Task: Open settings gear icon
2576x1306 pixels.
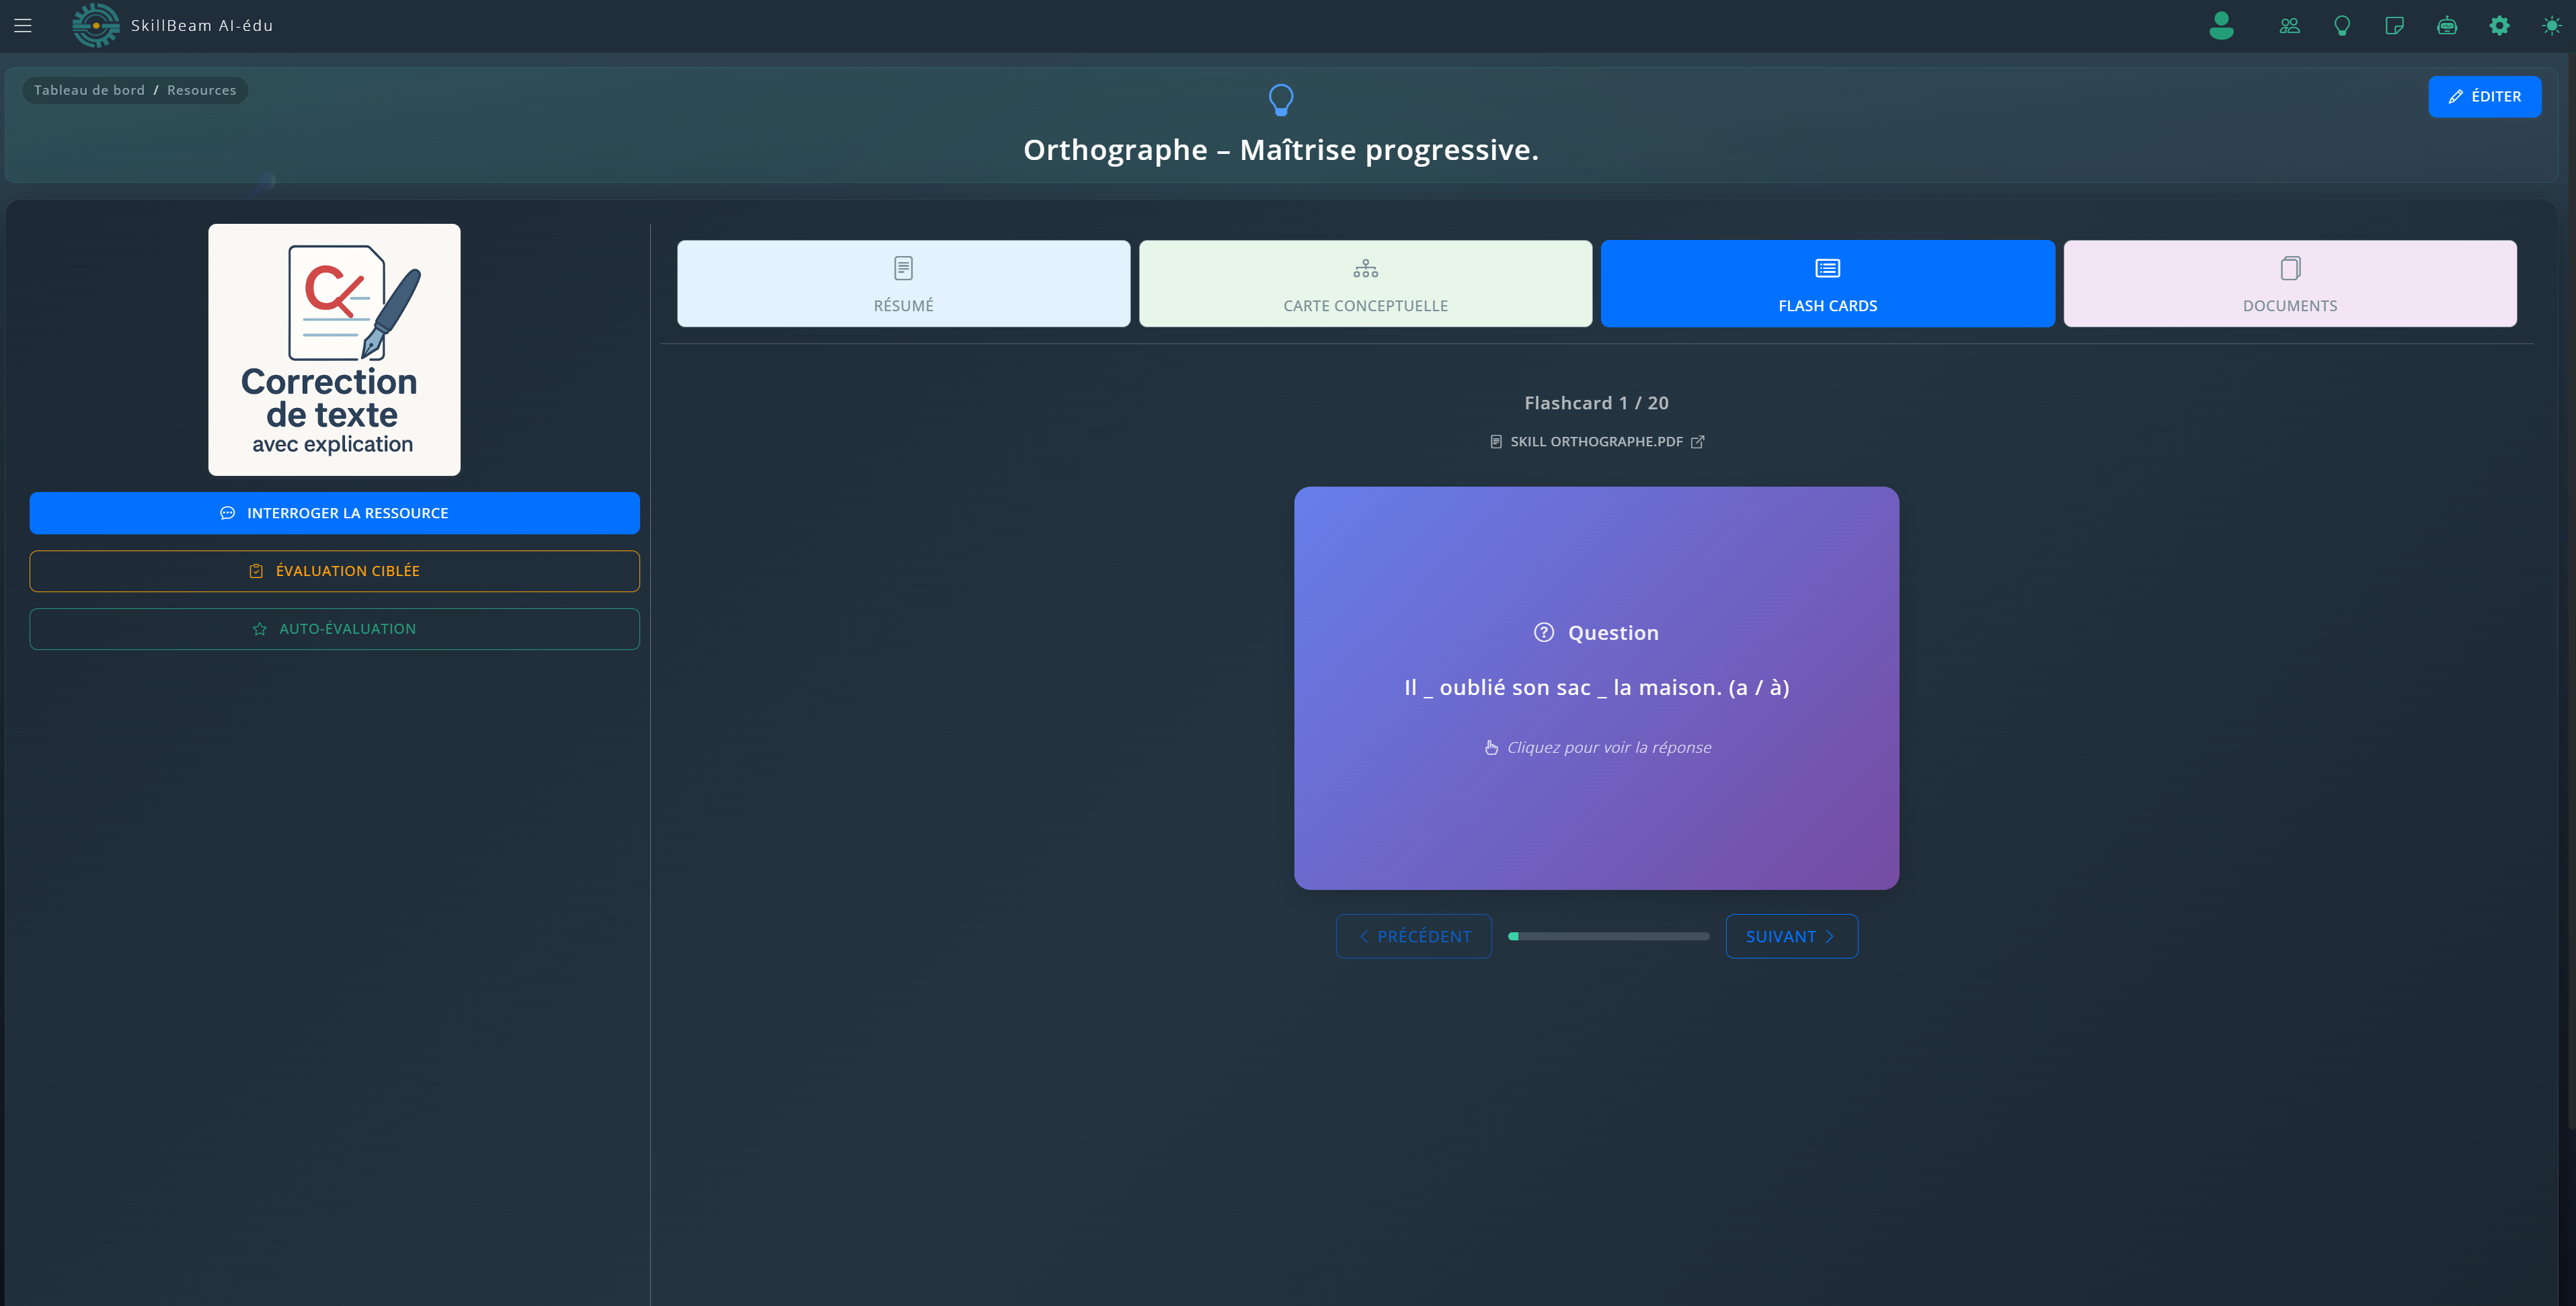Action: 2499,26
